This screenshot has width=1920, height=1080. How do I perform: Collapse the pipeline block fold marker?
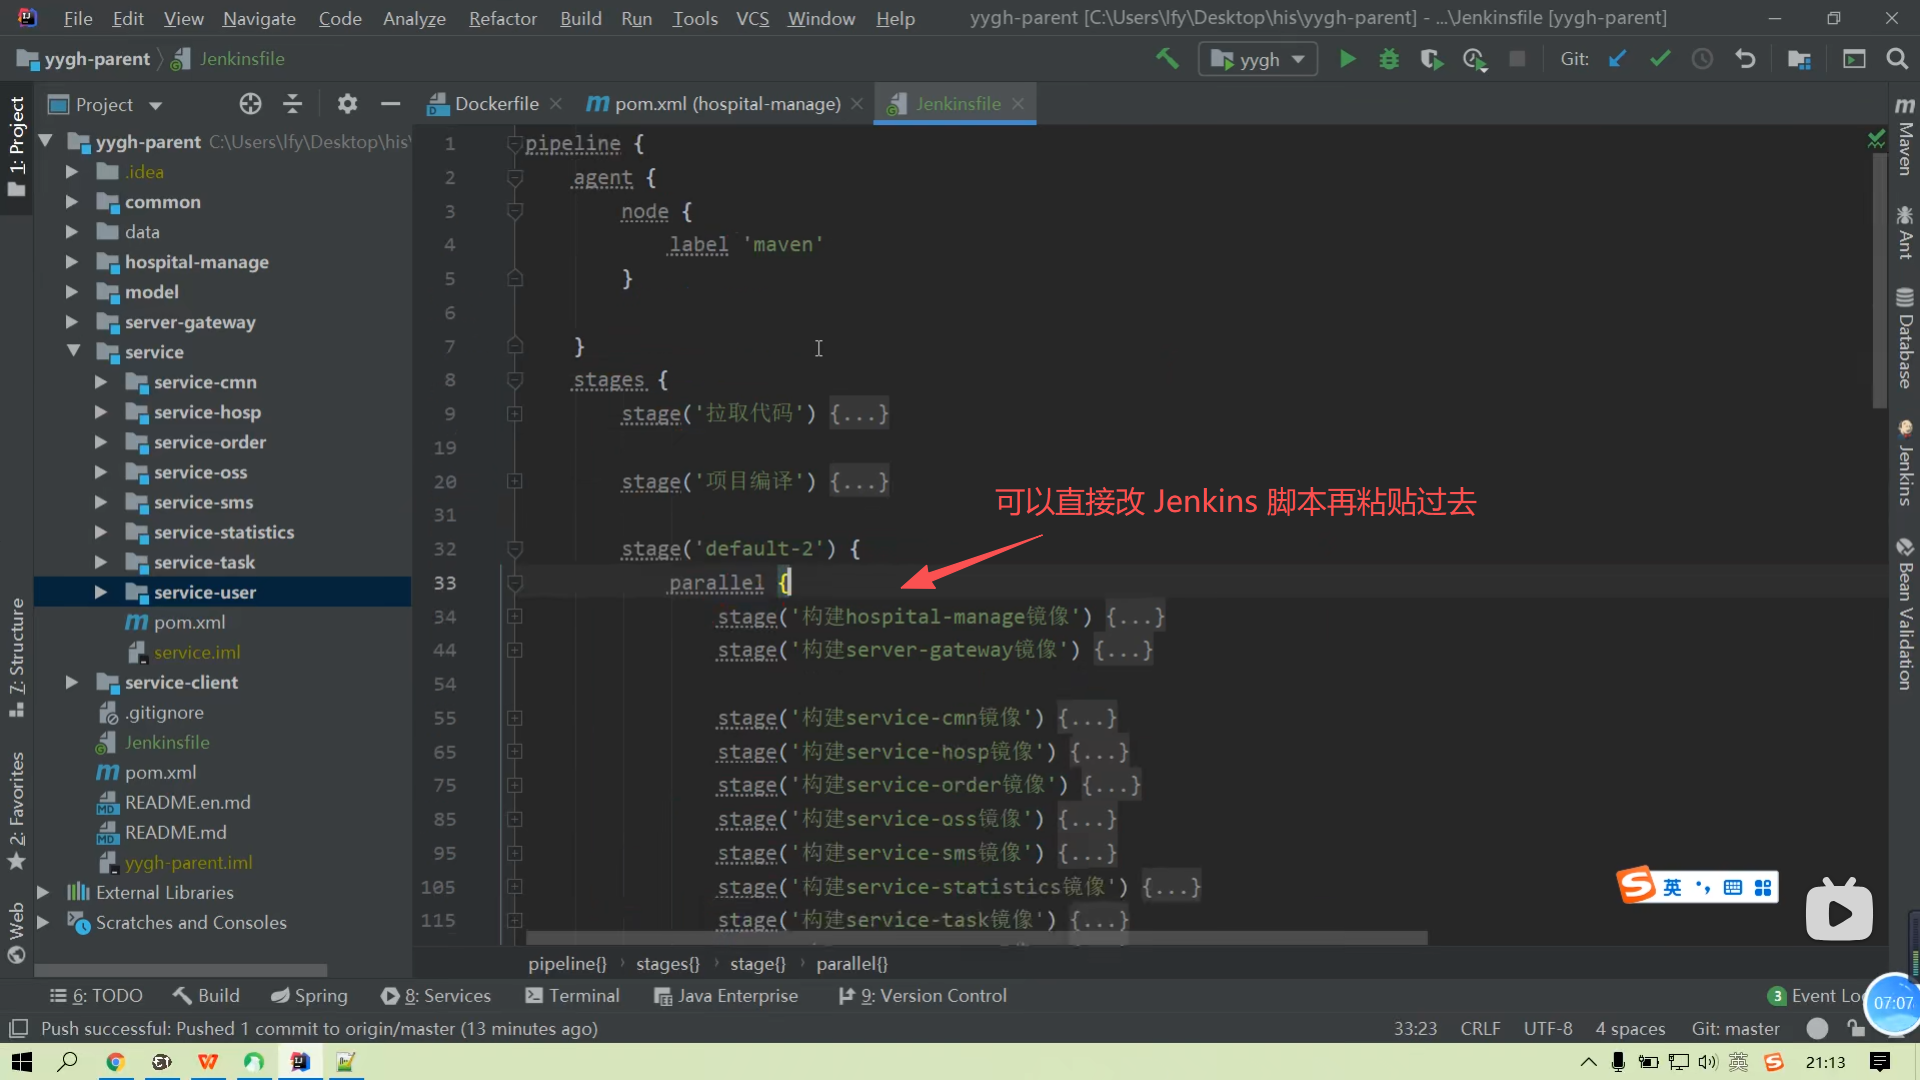[x=514, y=144]
